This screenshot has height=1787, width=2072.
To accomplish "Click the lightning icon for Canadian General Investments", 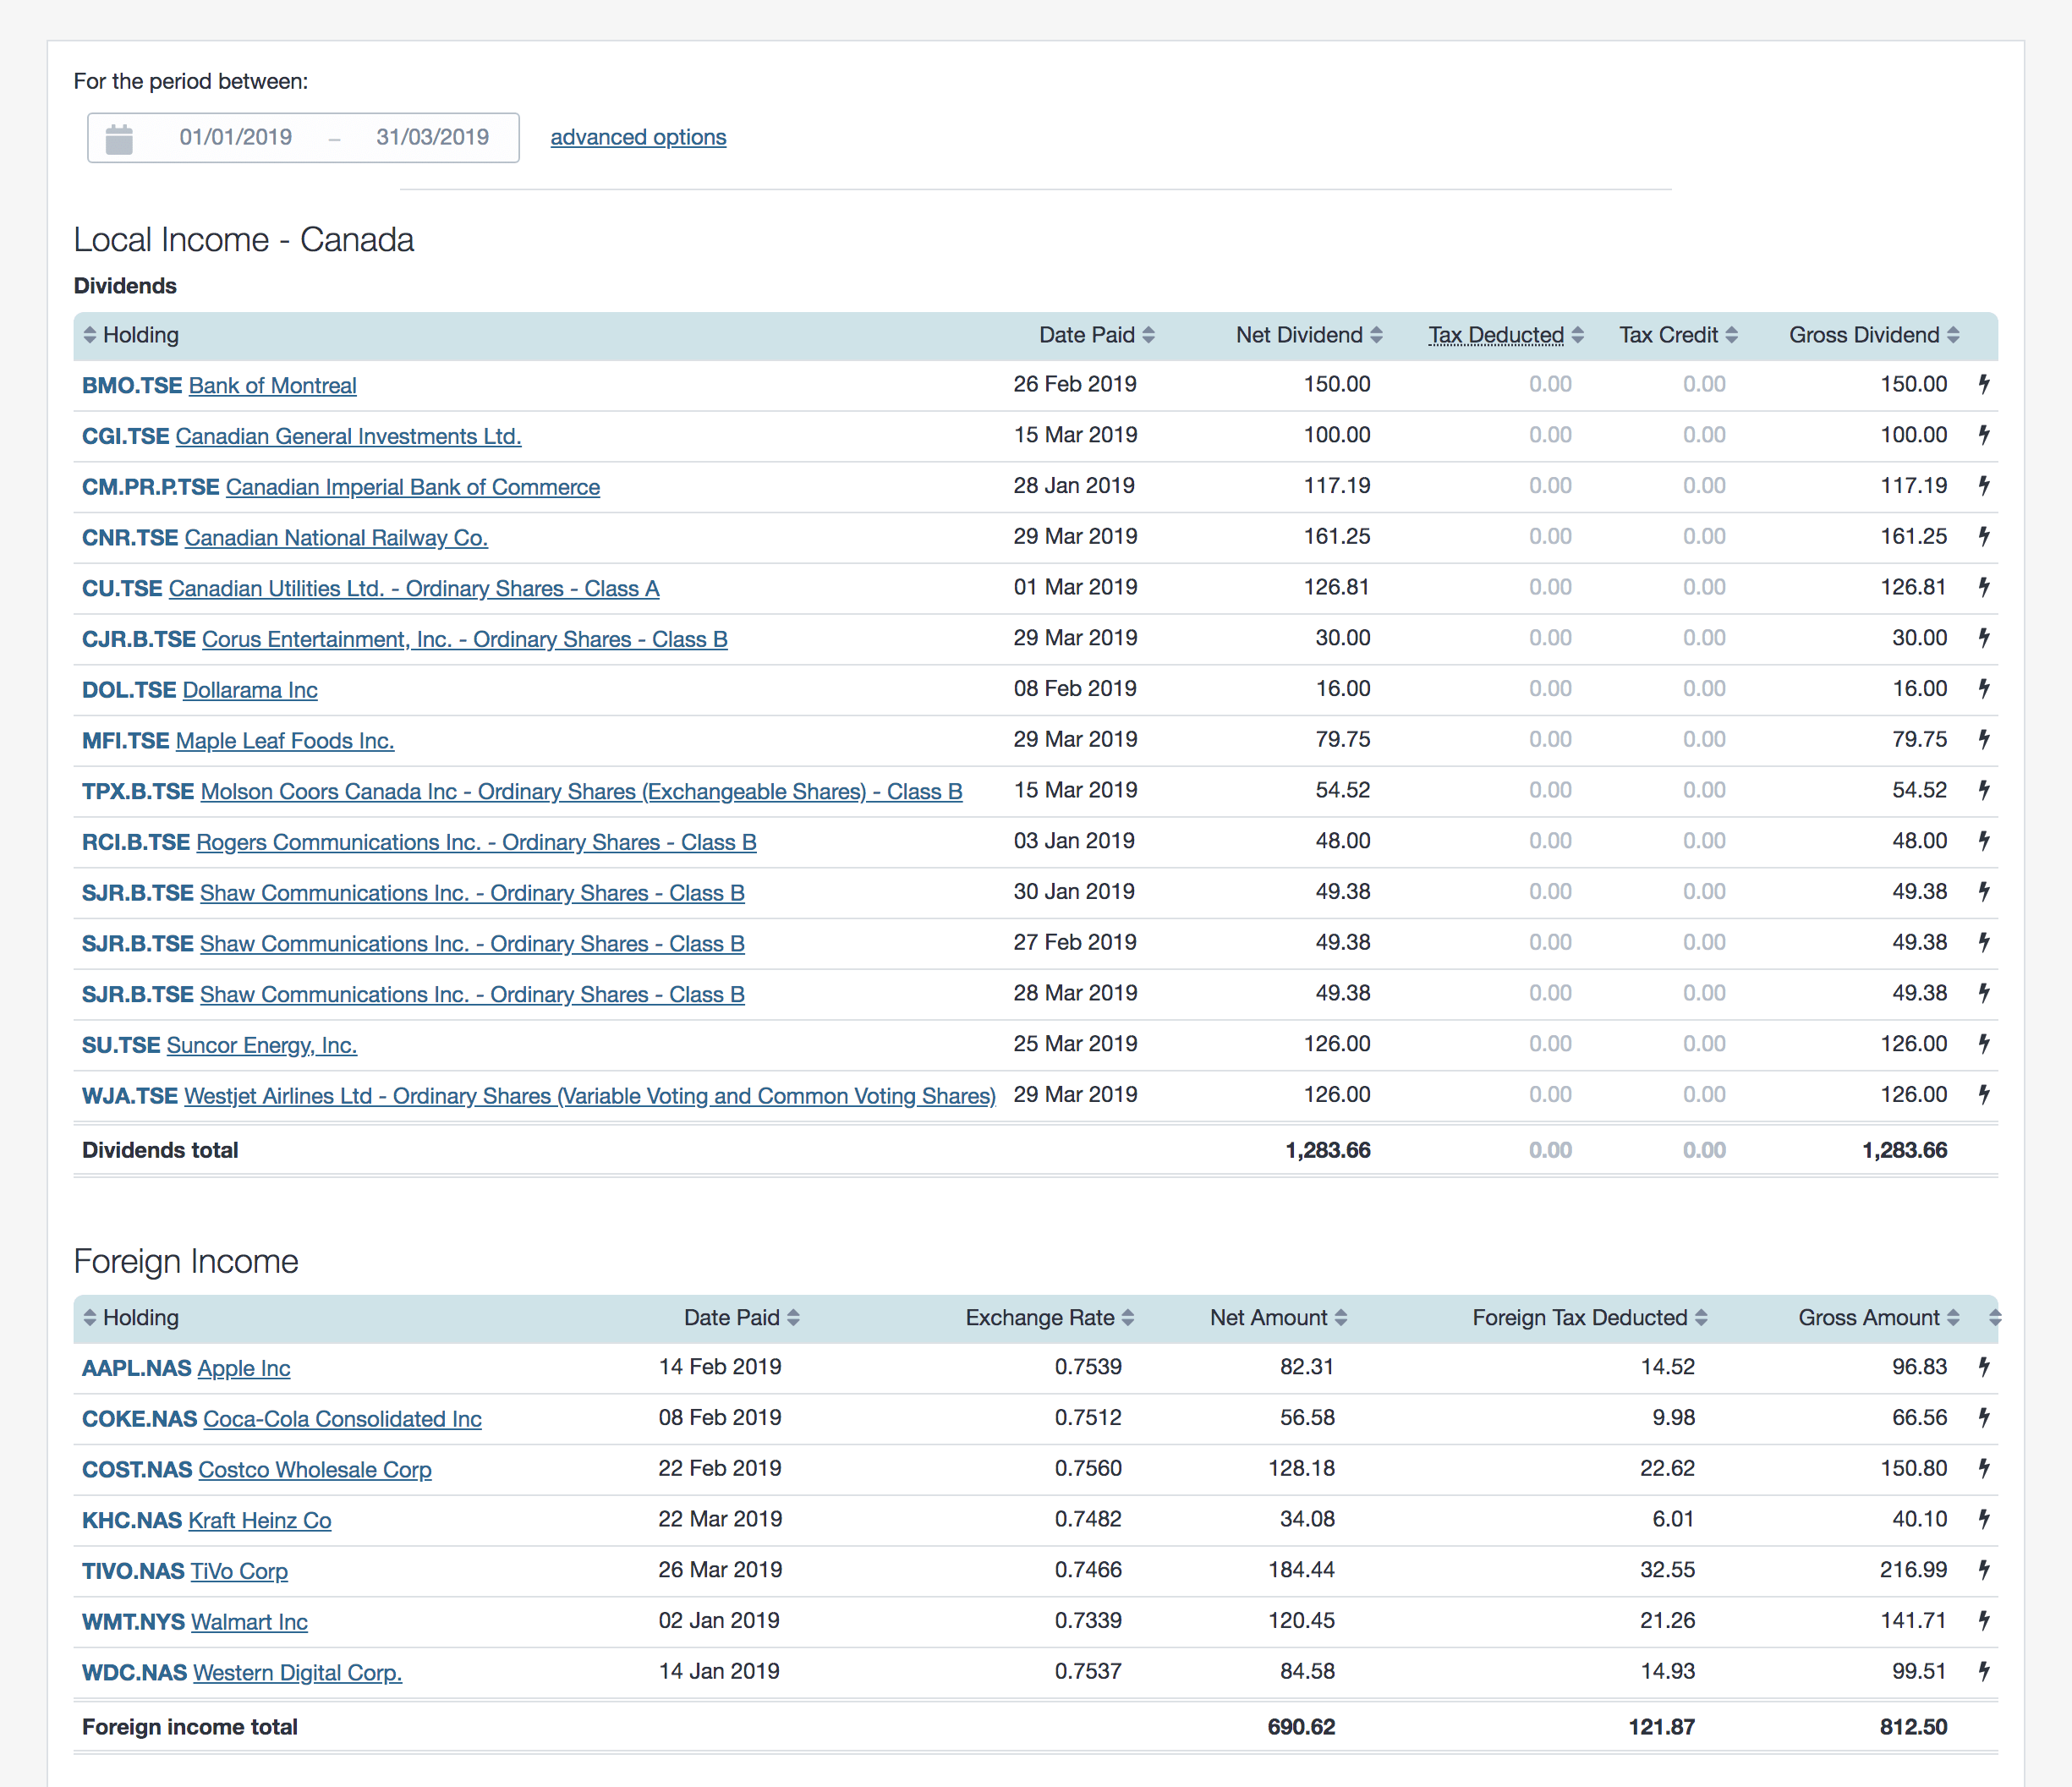I will point(1984,435).
